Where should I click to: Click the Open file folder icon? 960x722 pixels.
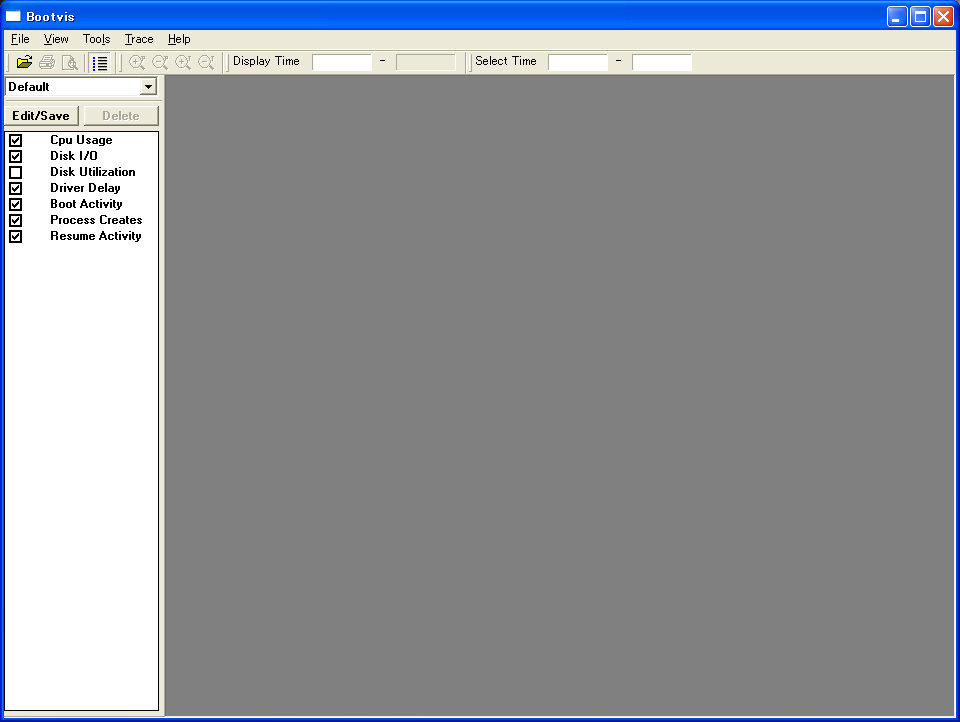[25, 62]
